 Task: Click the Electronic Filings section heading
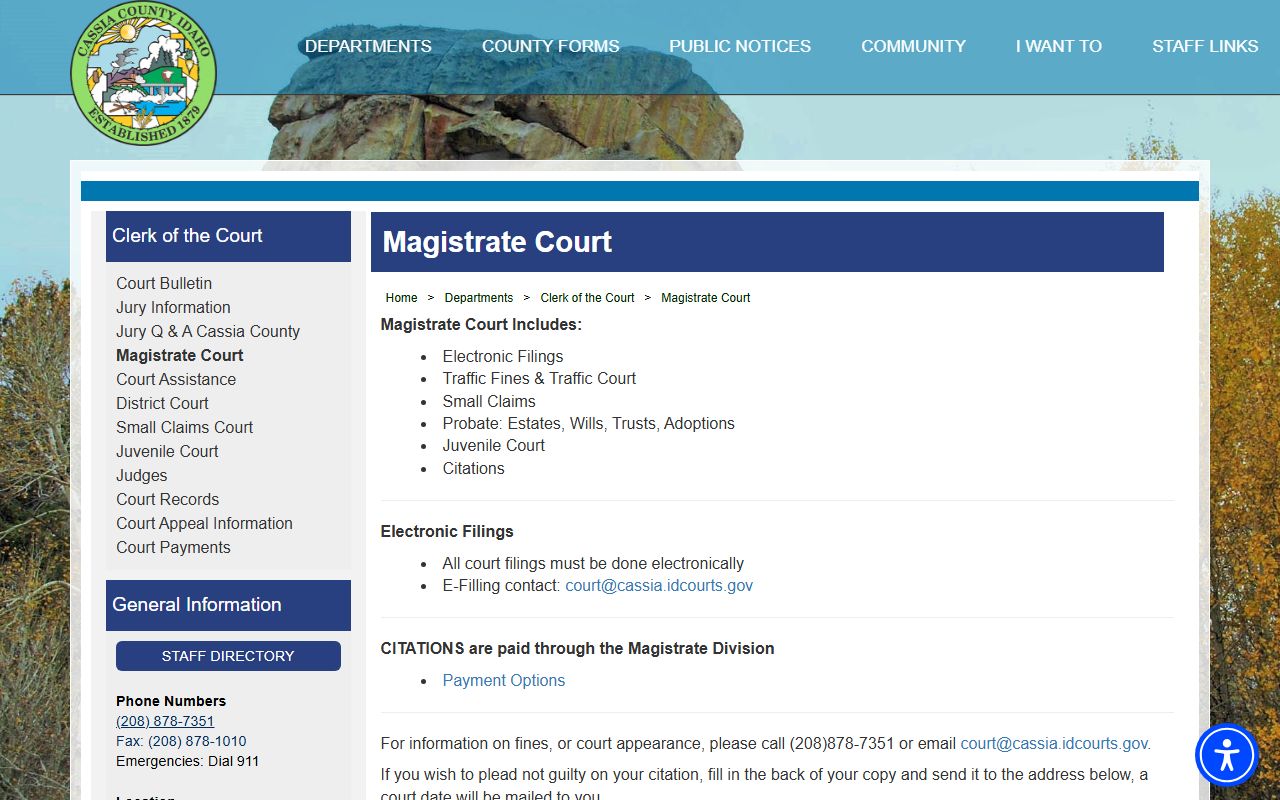(x=447, y=531)
